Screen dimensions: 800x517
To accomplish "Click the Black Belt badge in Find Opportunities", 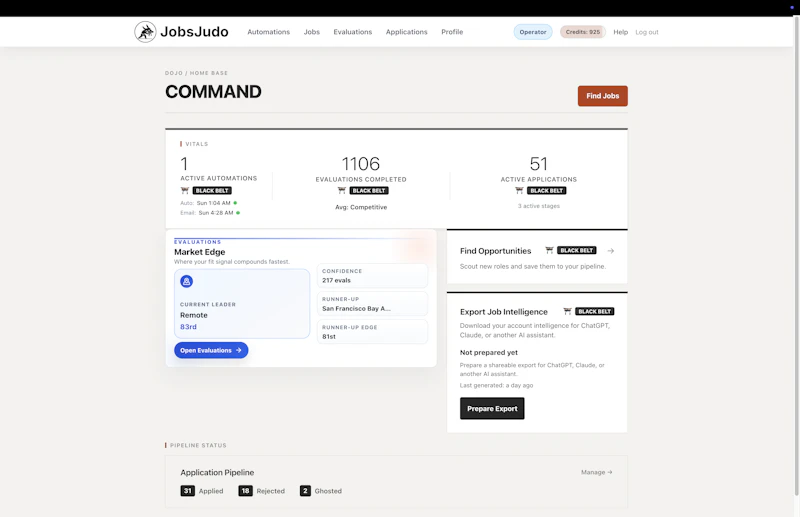I will coord(577,250).
